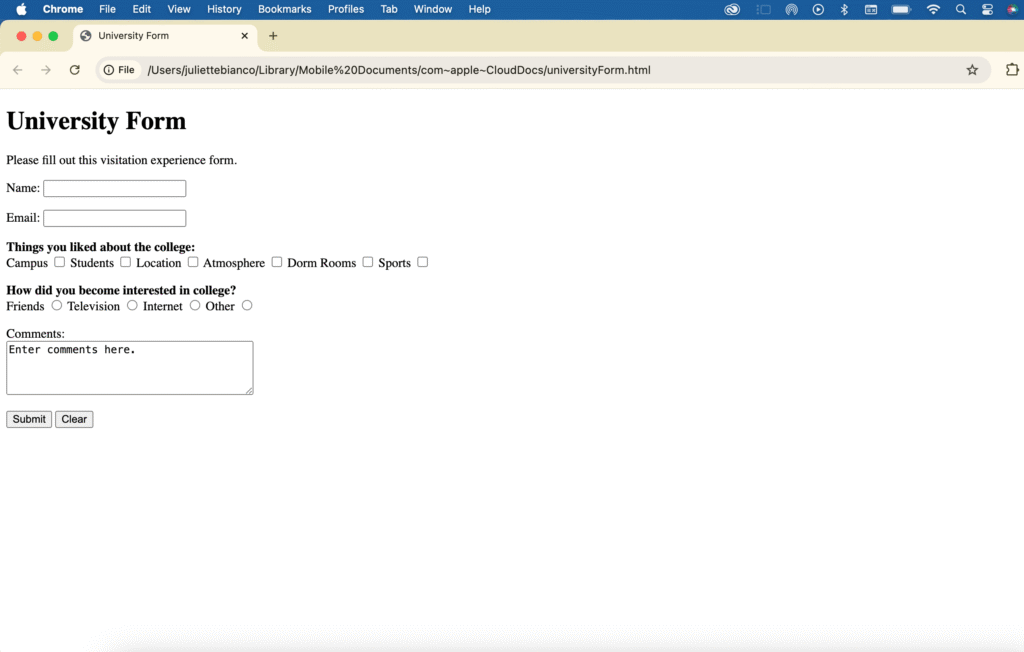Reload the page with the refresh icon
Image resolution: width=1024 pixels, height=652 pixels.
coord(74,70)
